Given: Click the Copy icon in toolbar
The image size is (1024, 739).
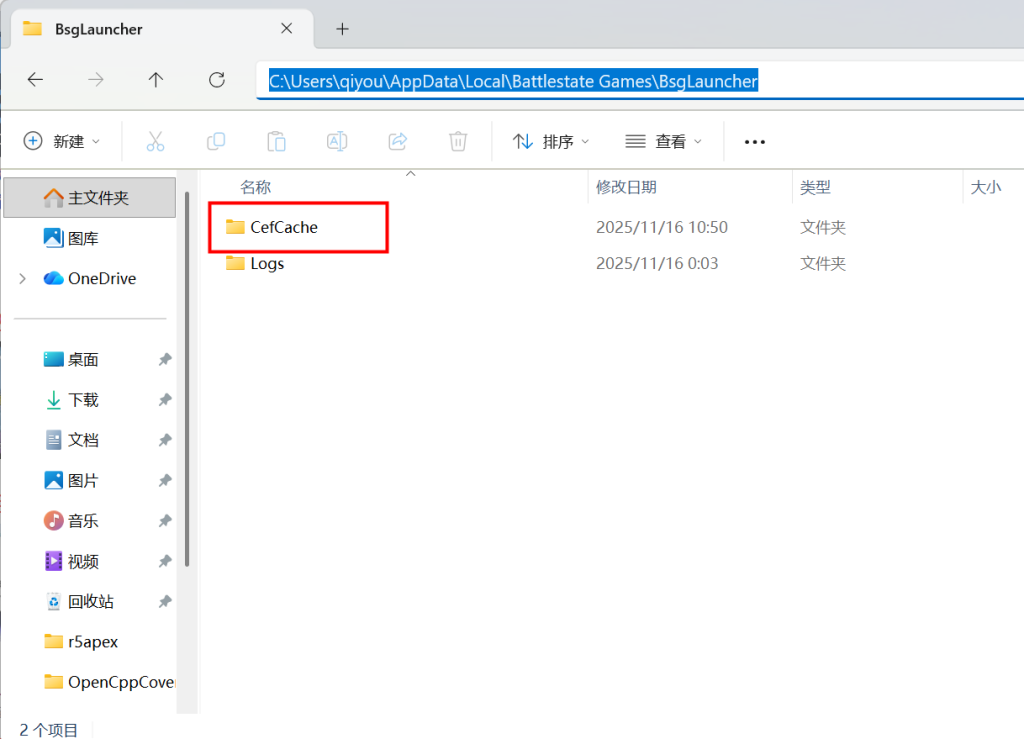Looking at the screenshot, I should [x=216, y=141].
